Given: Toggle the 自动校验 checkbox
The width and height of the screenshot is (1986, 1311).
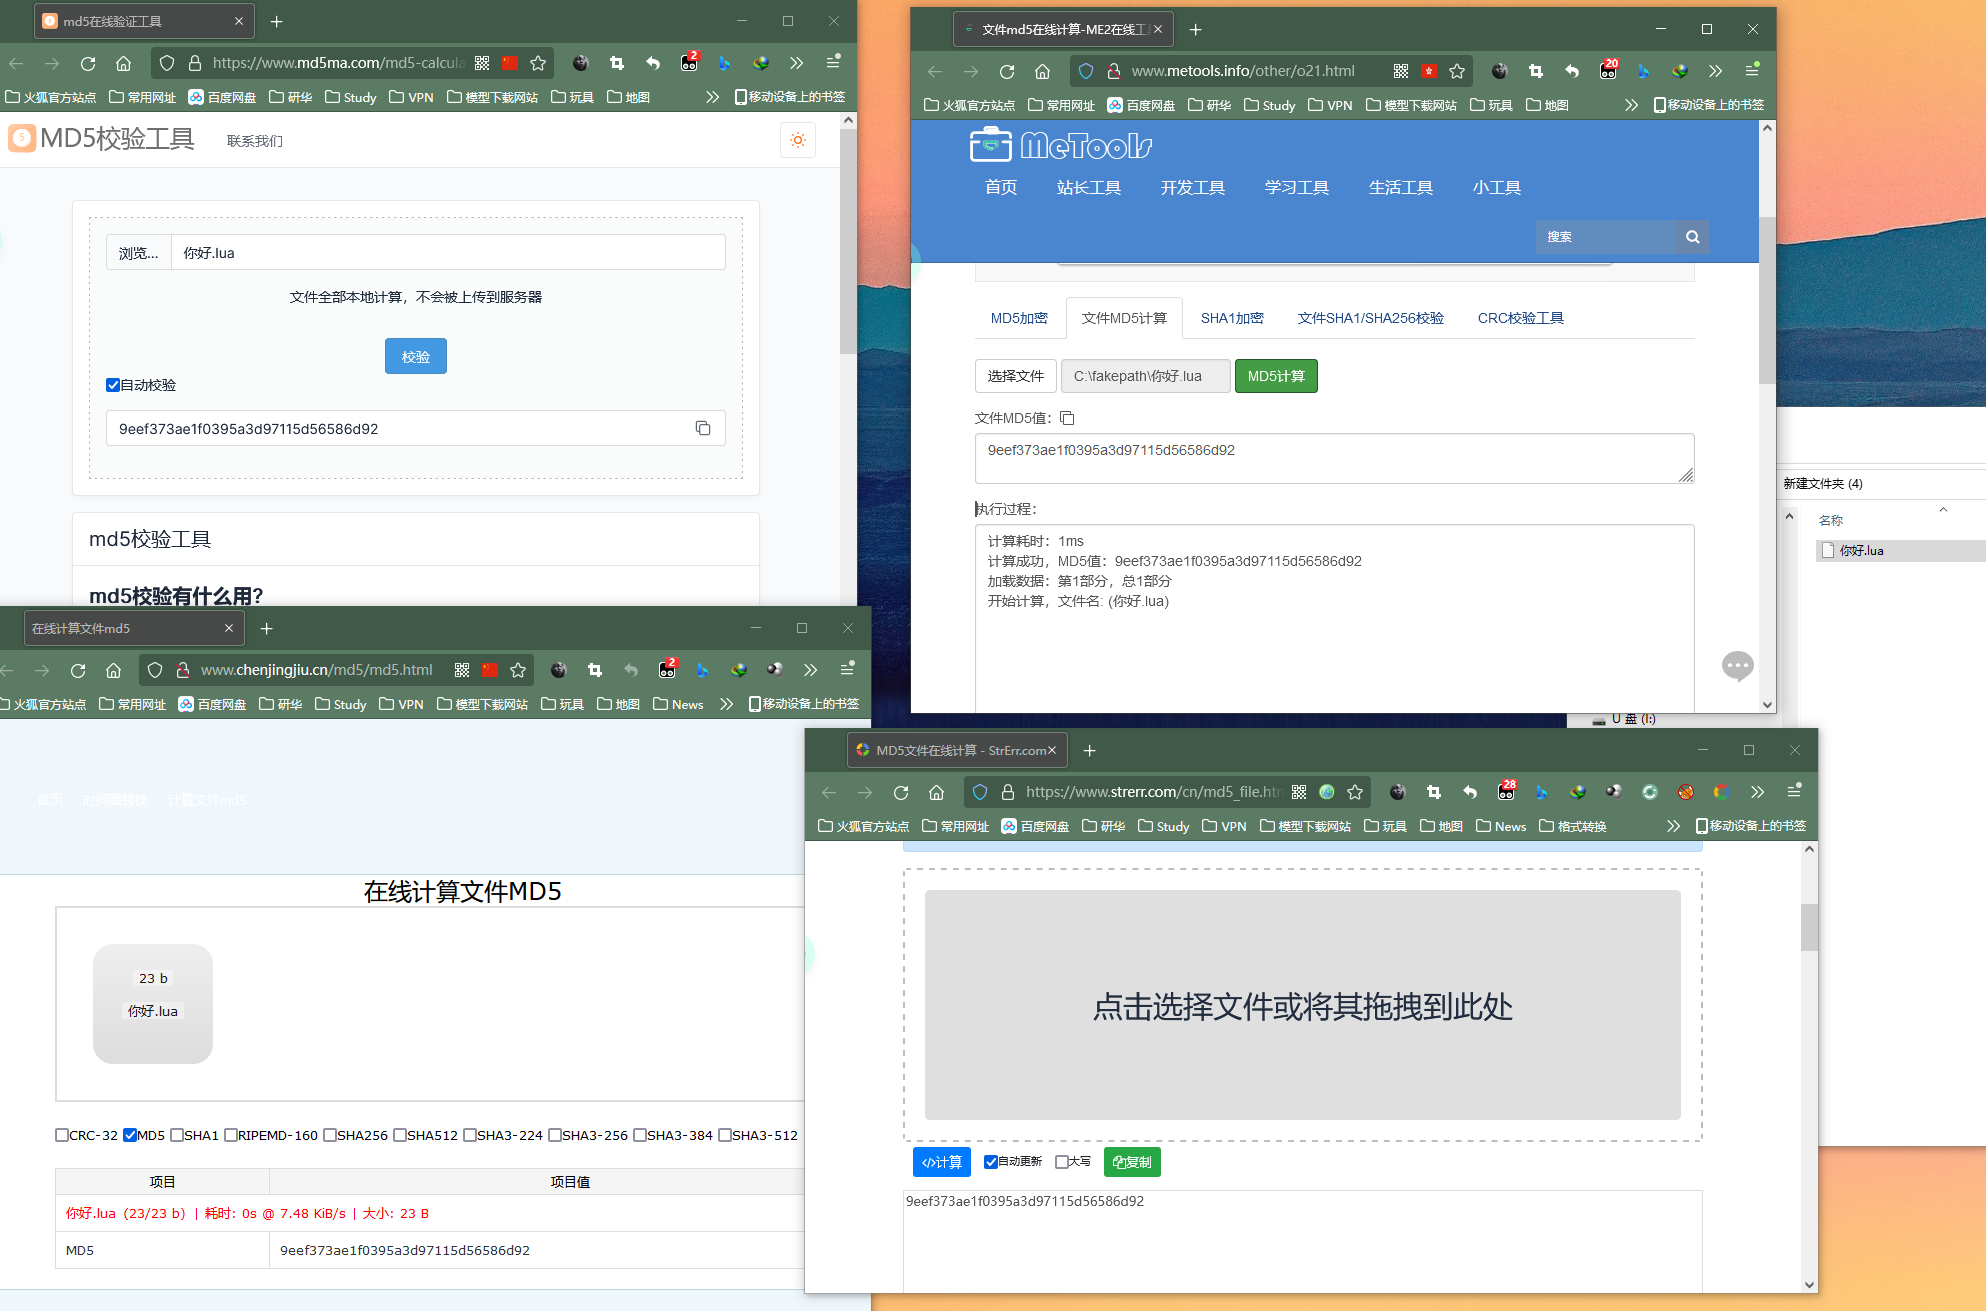Looking at the screenshot, I should (114, 385).
